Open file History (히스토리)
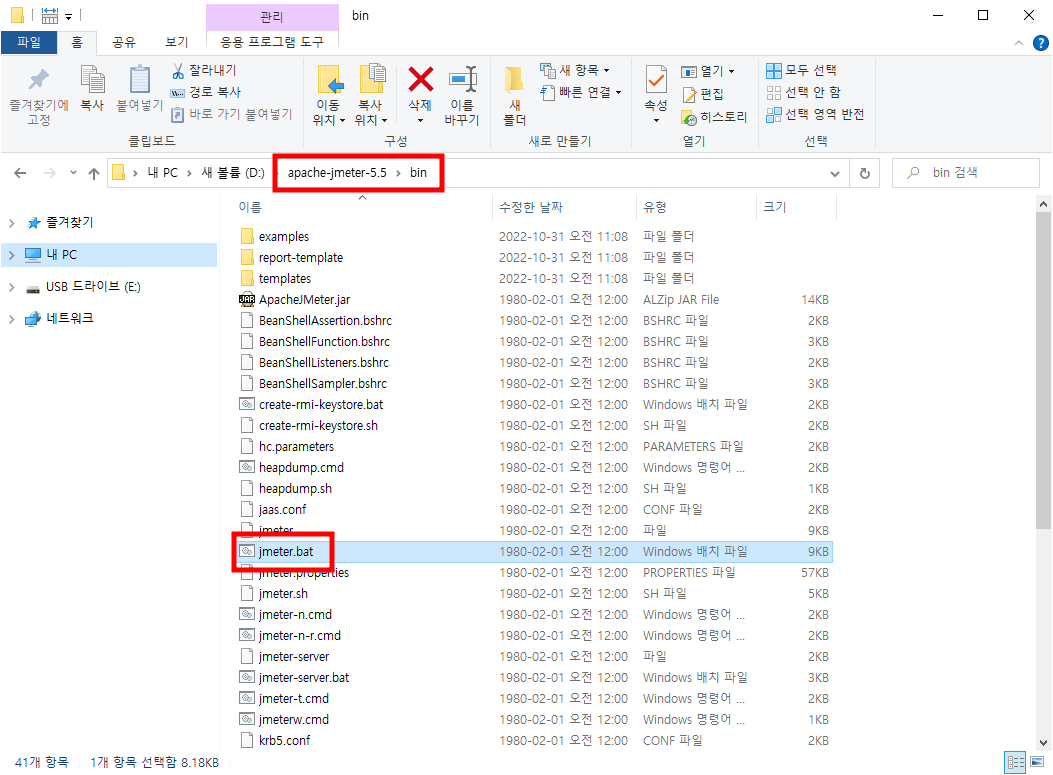The height and width of the screenshot is (775, 1053). 714,117
